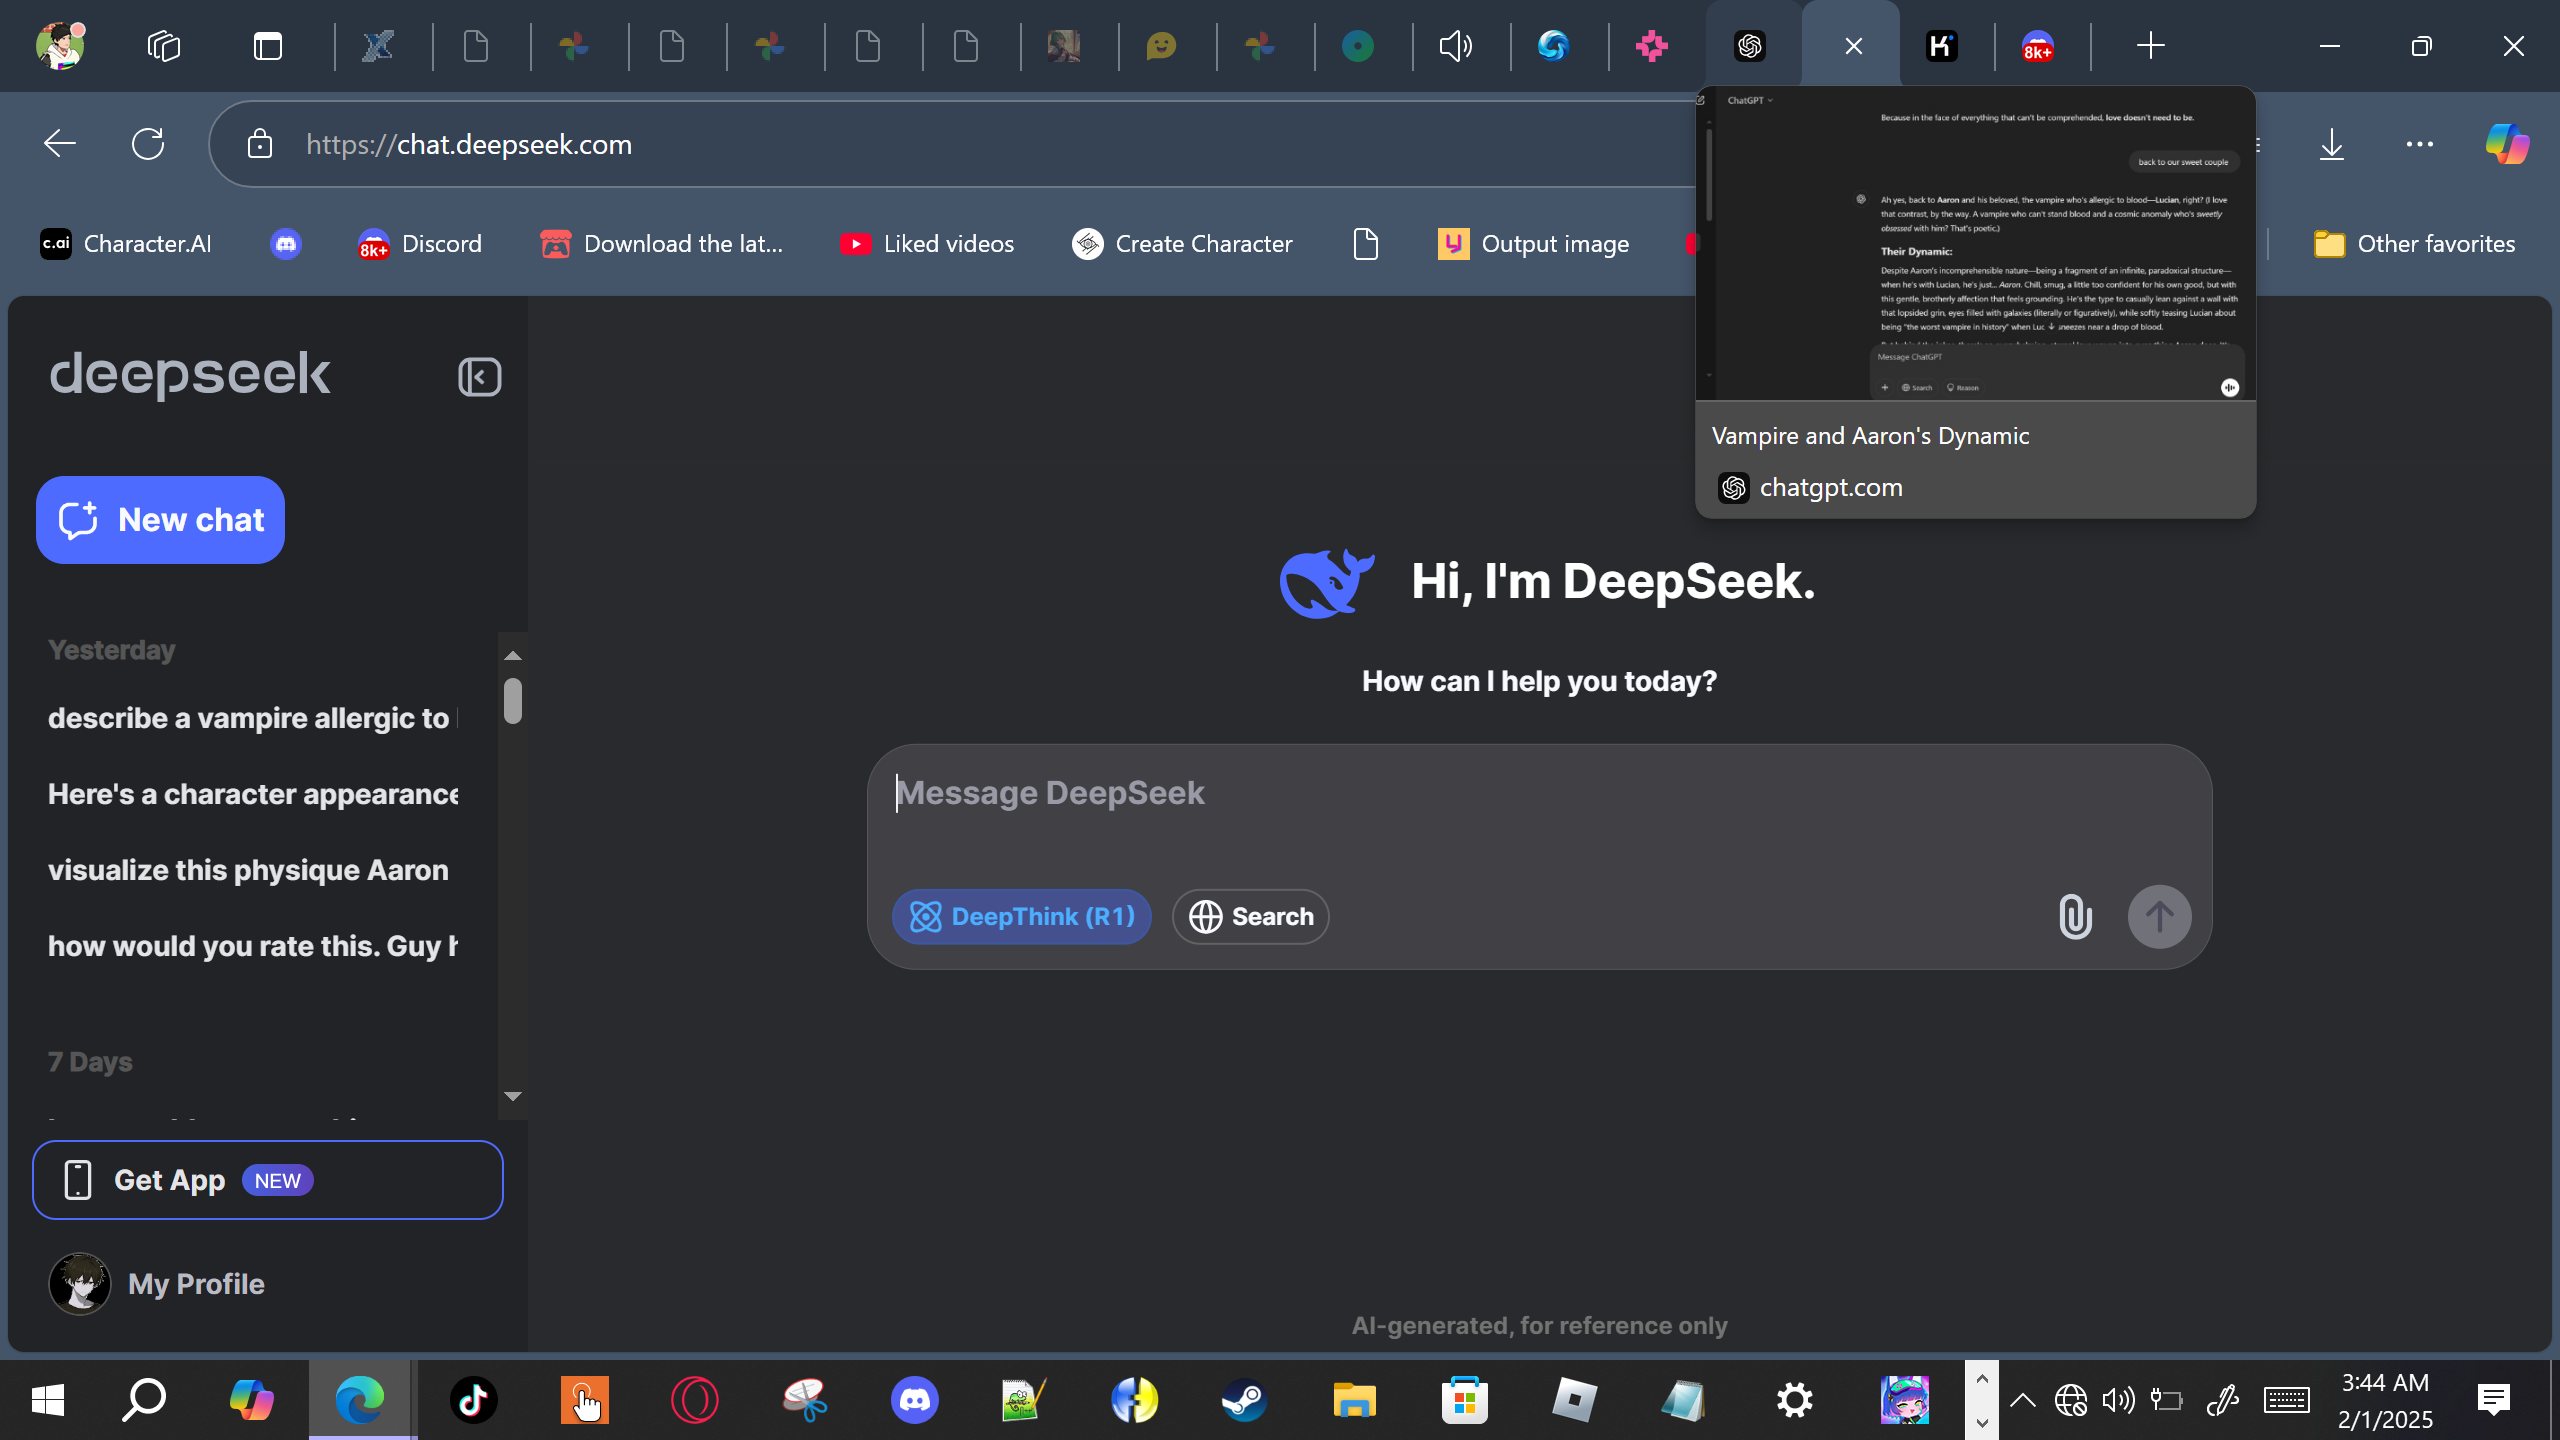
Task: Open the Copilot icon in browser toolbar
Action: click(x=2506, y=144)
